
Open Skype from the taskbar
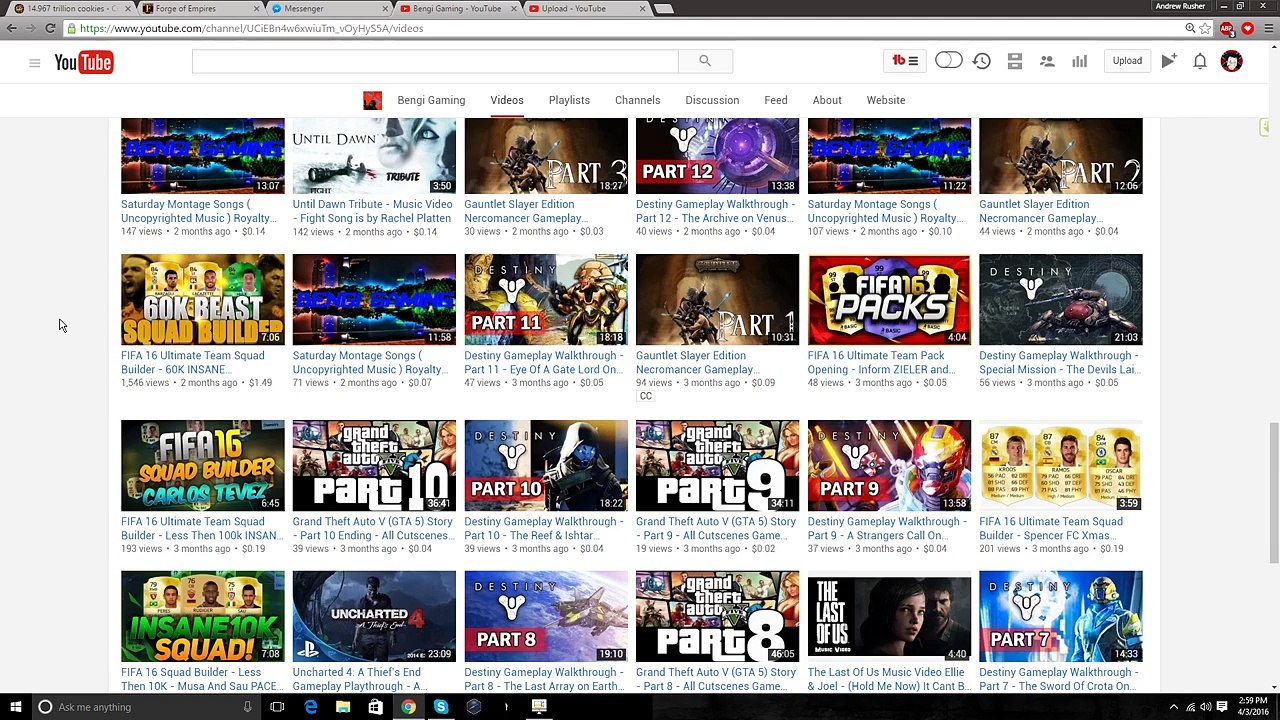point(440,707)
